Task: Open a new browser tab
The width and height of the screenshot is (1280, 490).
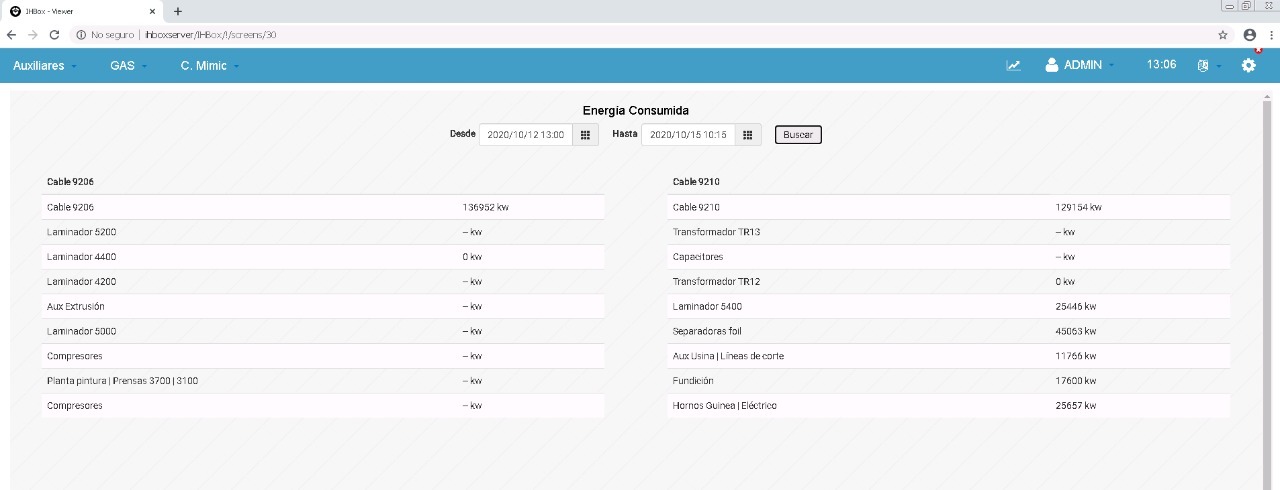Action: 178,11
